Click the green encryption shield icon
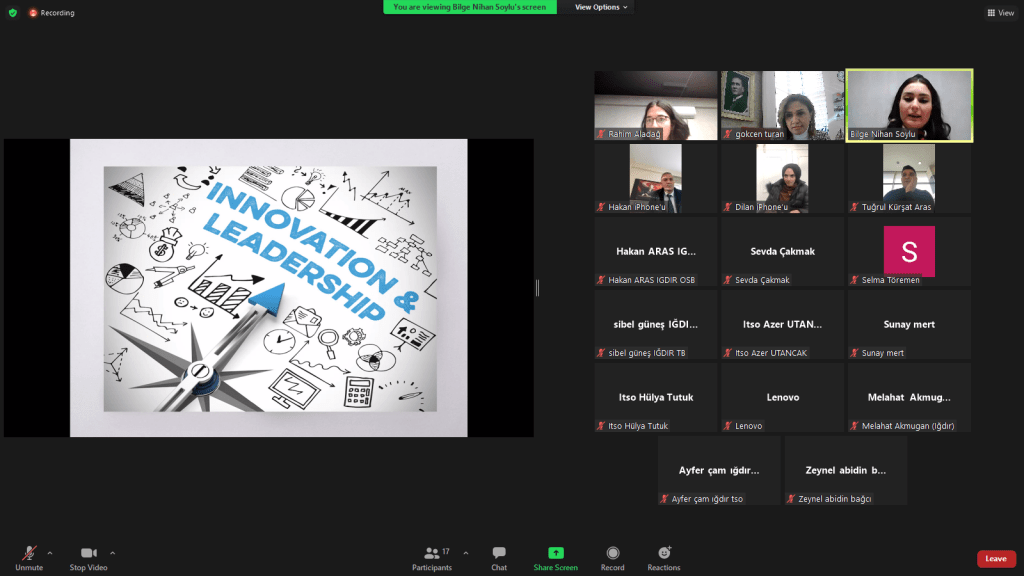 click(13, 13)
